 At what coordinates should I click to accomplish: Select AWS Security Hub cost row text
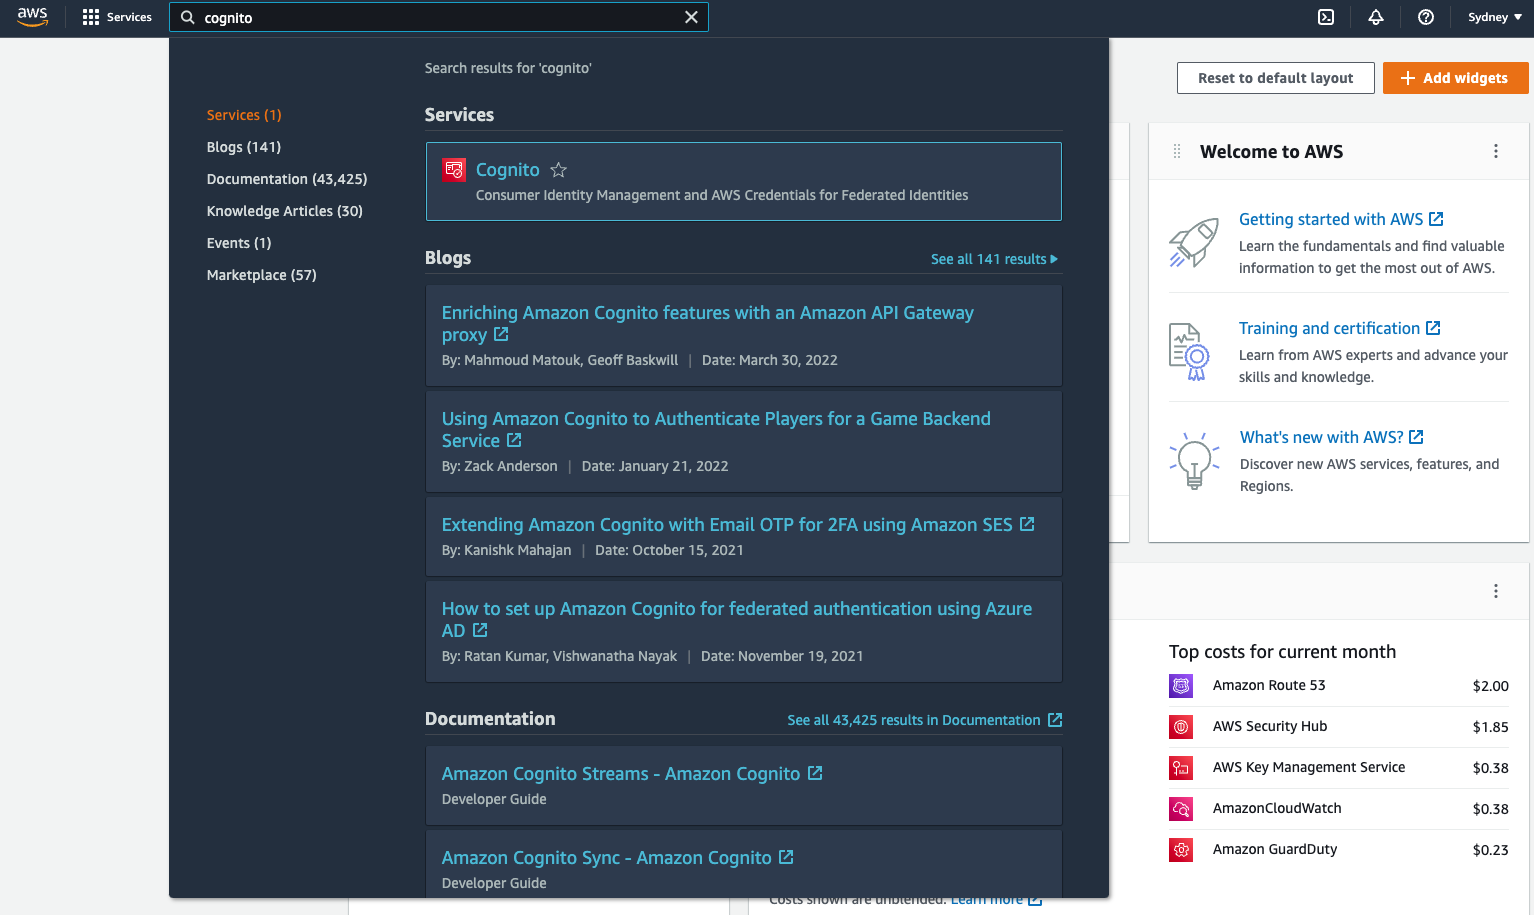pos(1270,726)
